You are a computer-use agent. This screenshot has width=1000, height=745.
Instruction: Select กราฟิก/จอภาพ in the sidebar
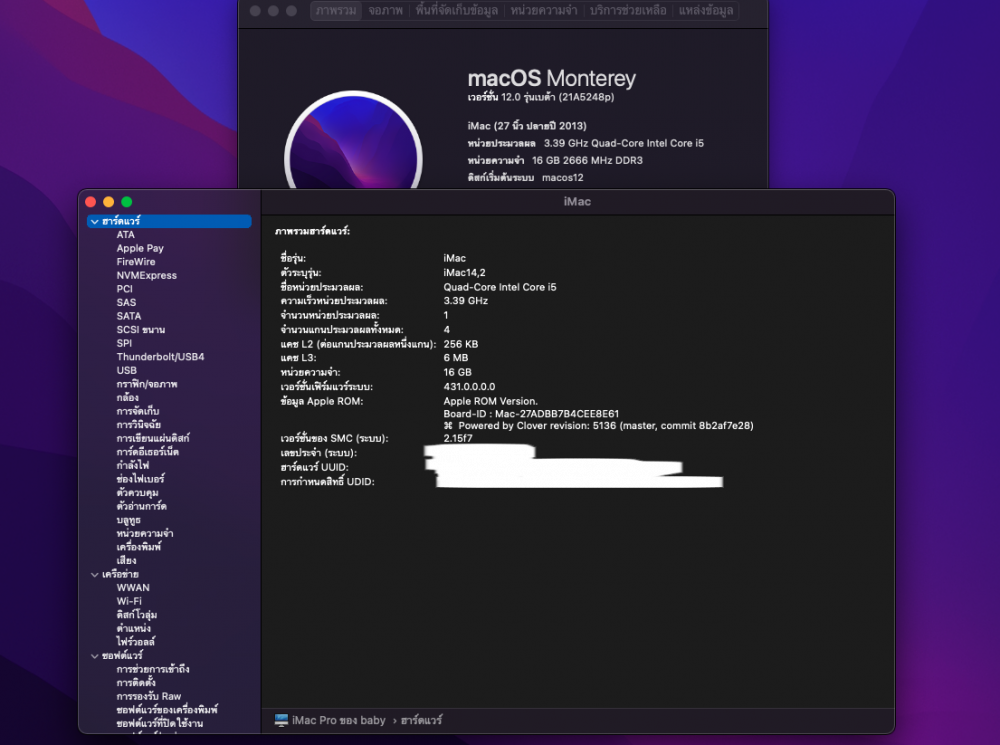coord(147,384)
